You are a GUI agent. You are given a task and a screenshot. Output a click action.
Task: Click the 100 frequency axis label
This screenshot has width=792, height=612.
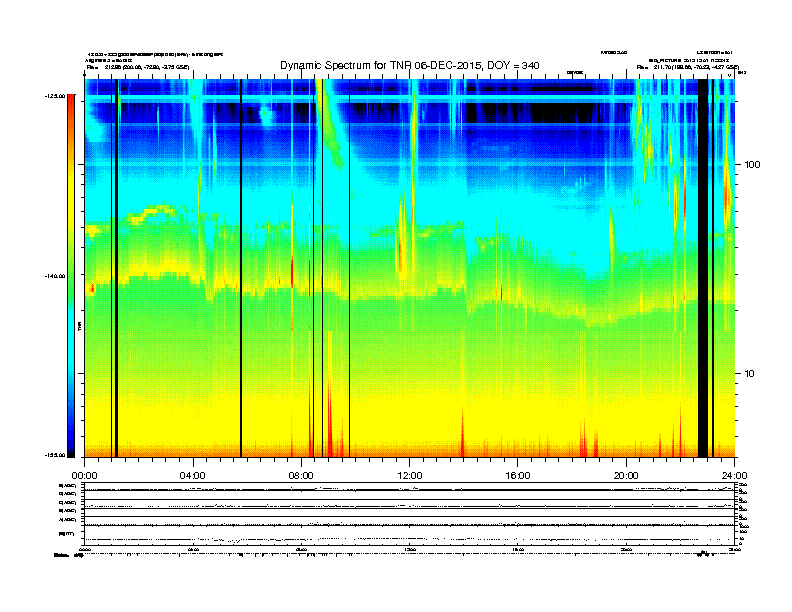(753, 165)
